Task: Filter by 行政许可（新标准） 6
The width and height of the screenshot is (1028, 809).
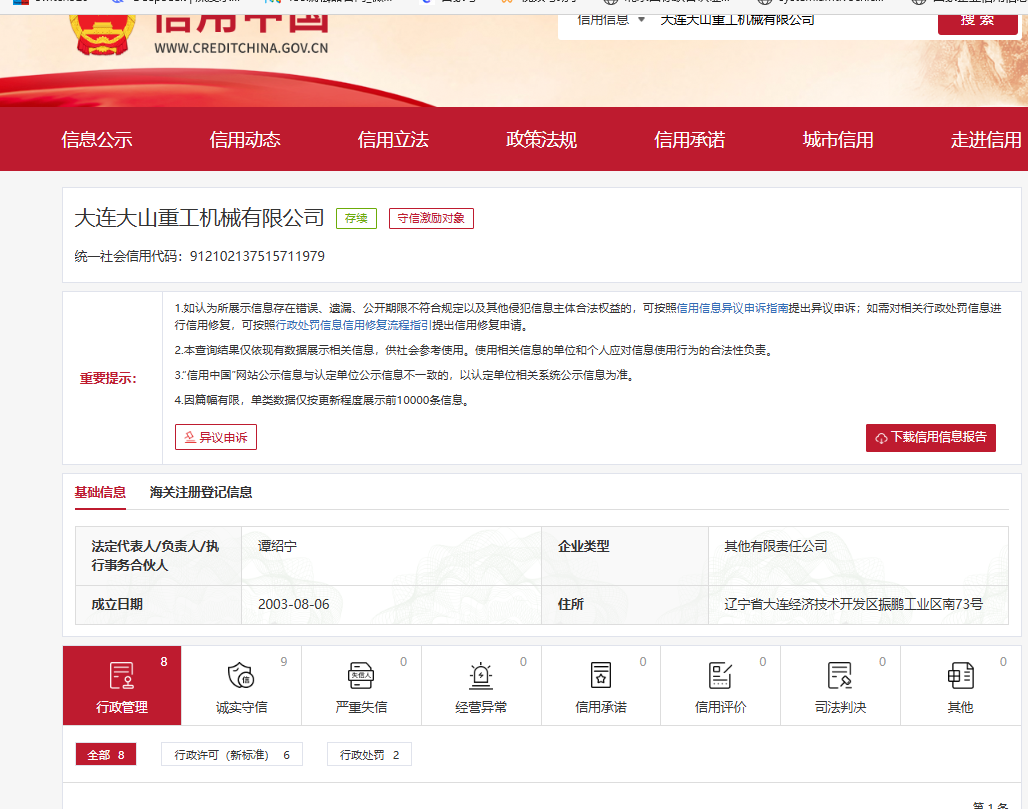Action: tap(232, 755)
